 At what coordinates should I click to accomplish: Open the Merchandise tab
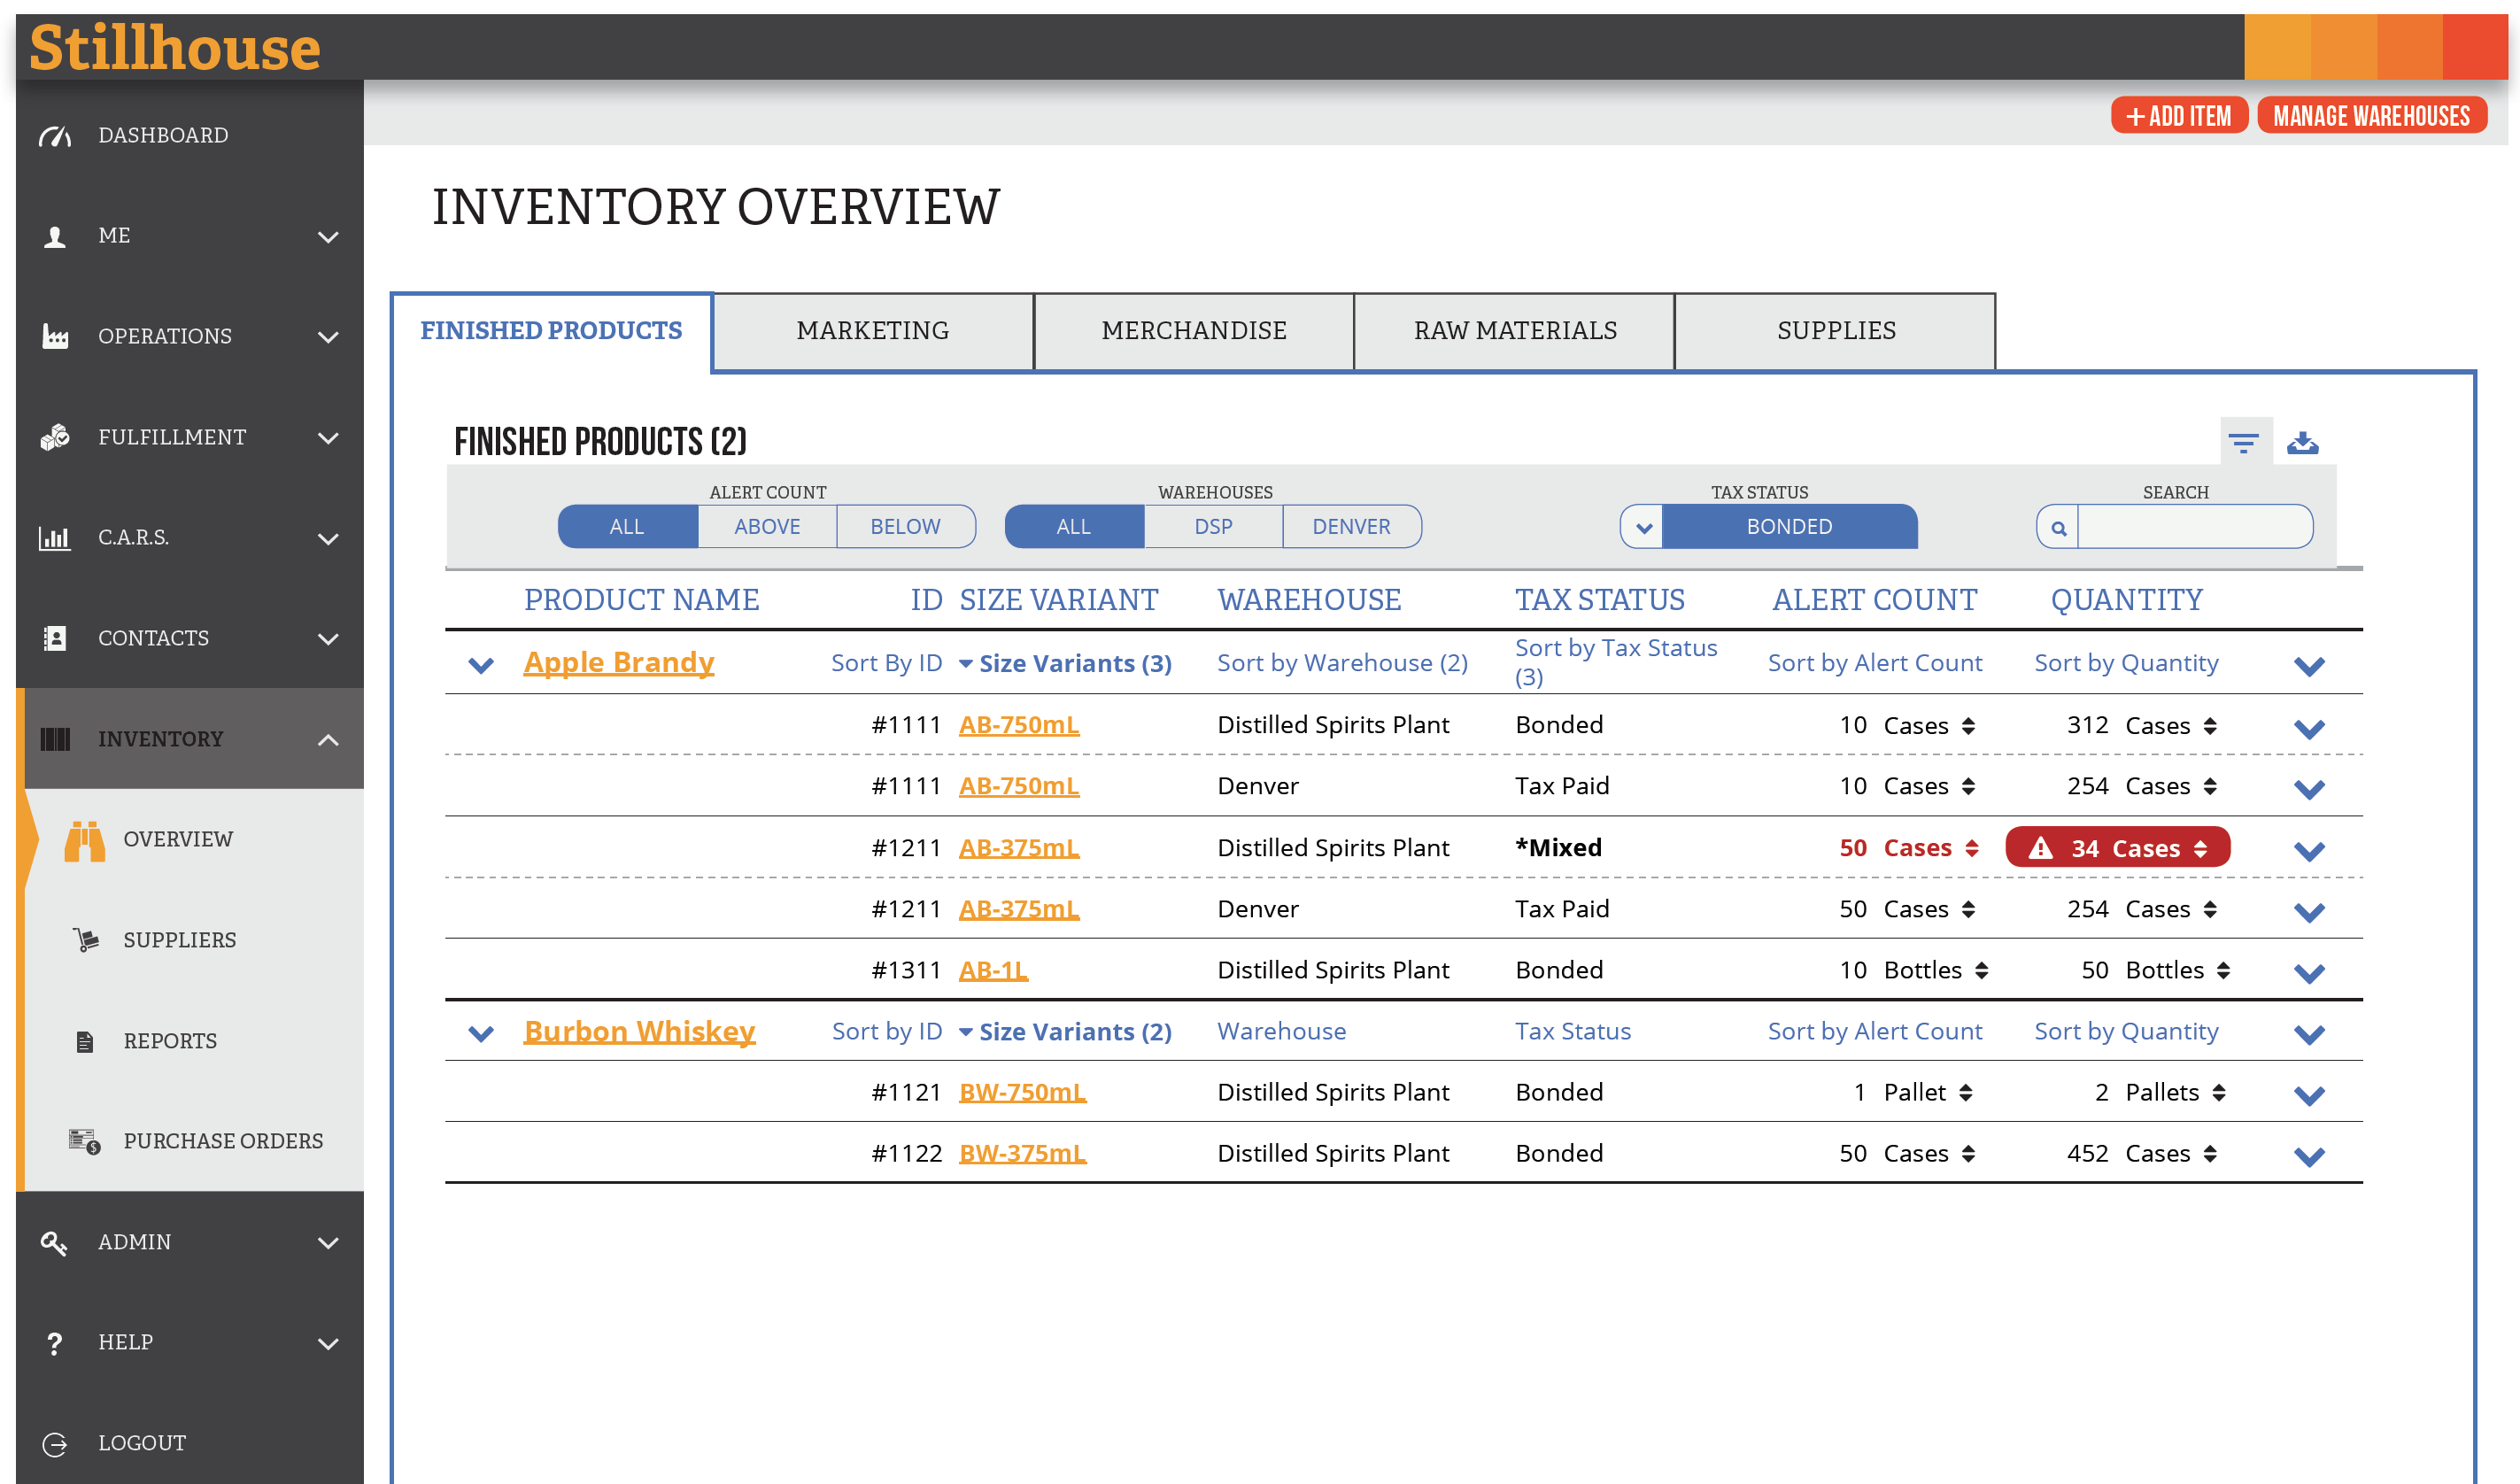click(1194, 330)
